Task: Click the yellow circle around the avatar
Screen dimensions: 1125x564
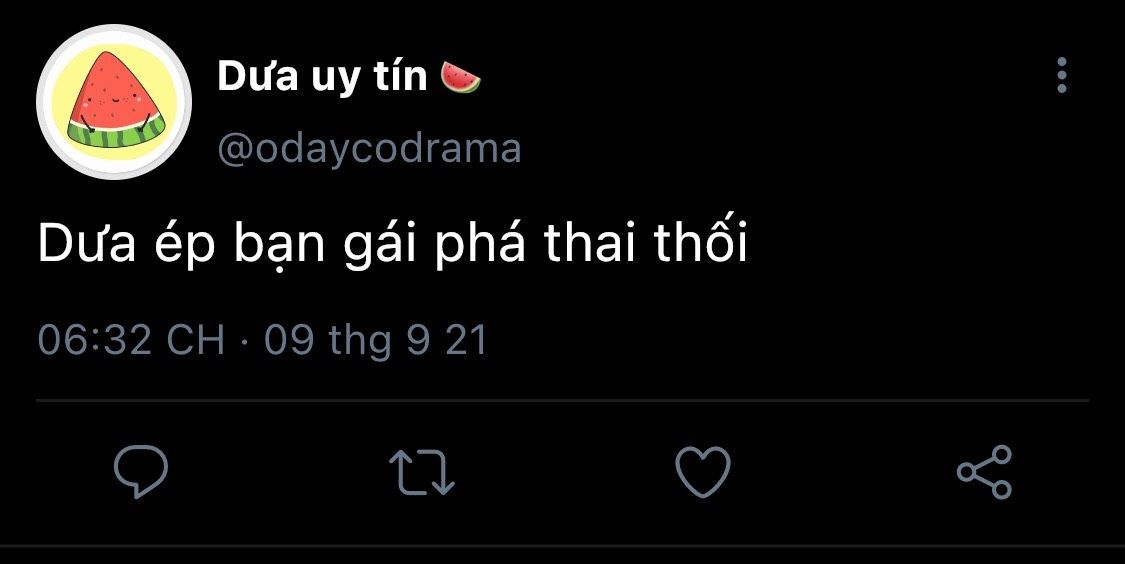Action: pyautogui.click(x=114, y=101)
